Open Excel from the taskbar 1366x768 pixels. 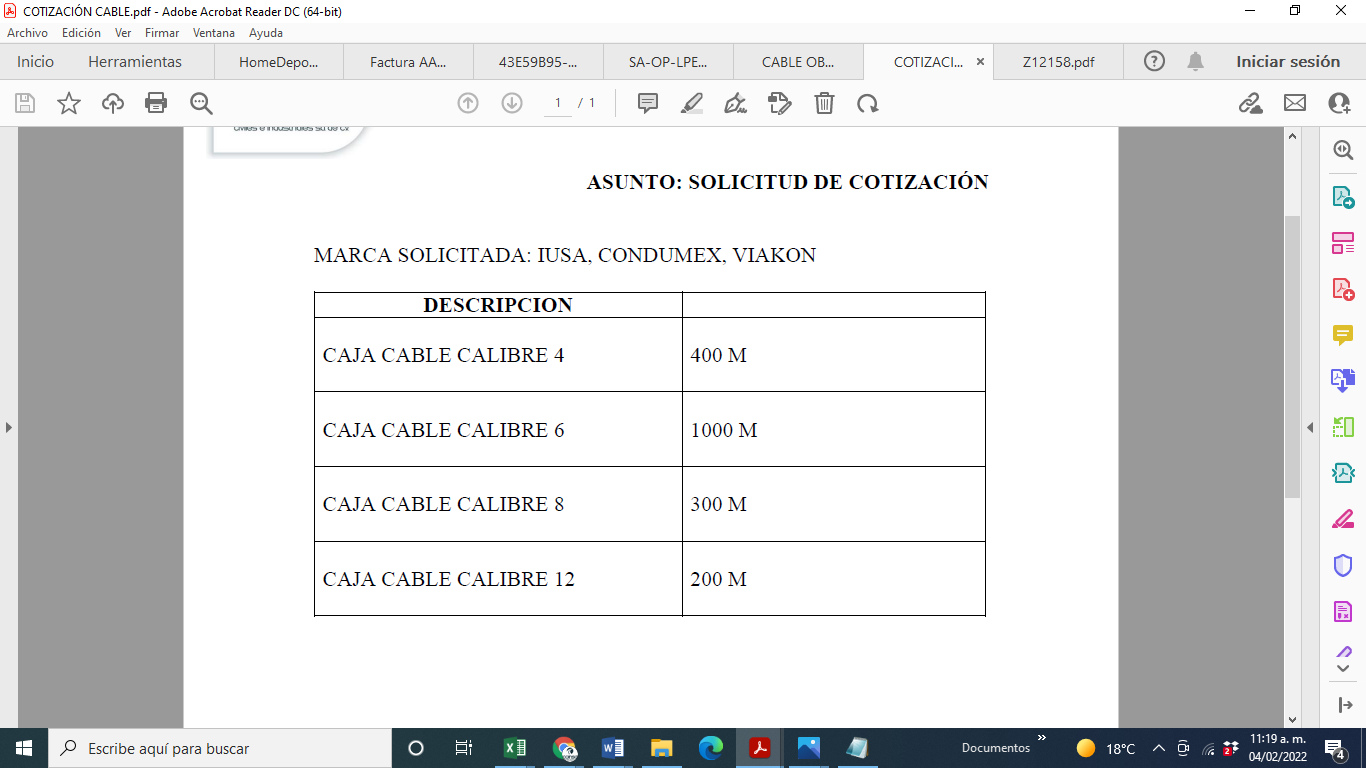pos(514,748)
